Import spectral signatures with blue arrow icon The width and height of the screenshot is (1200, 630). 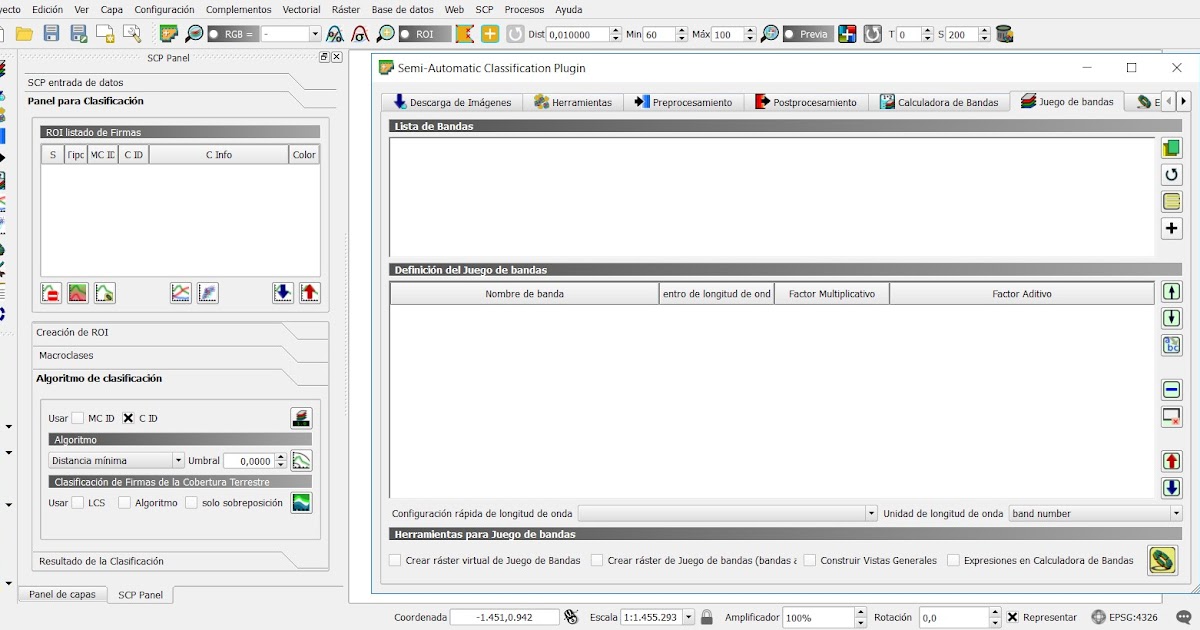point(282,292)
